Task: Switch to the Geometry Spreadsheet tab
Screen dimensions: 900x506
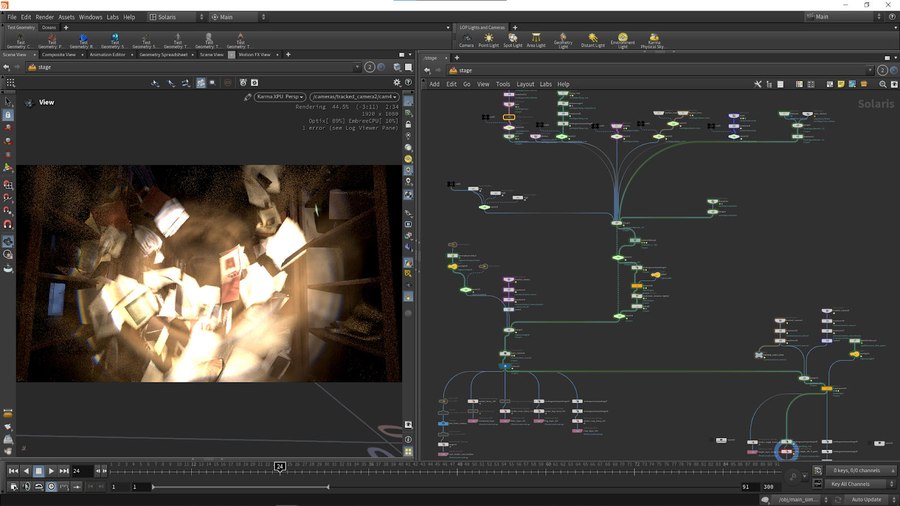Action: point(166,54)
